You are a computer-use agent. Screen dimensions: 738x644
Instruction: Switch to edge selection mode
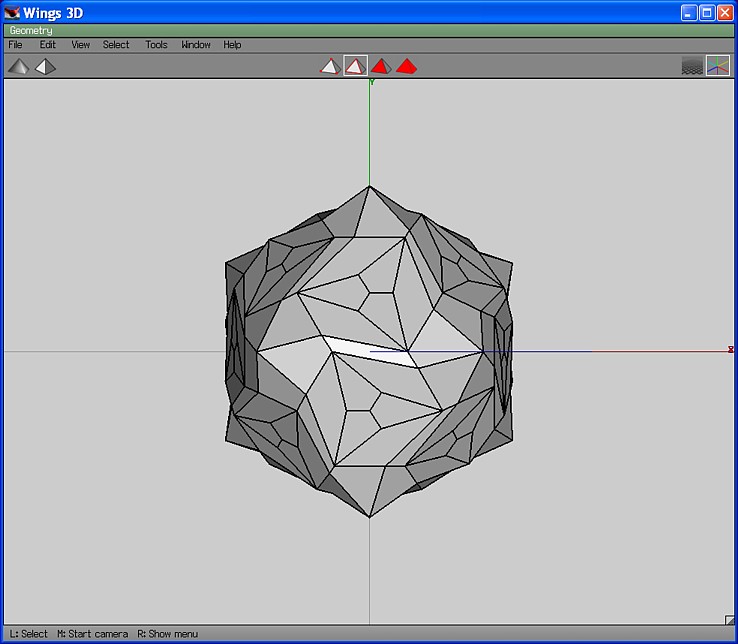[x=355, y=66]
